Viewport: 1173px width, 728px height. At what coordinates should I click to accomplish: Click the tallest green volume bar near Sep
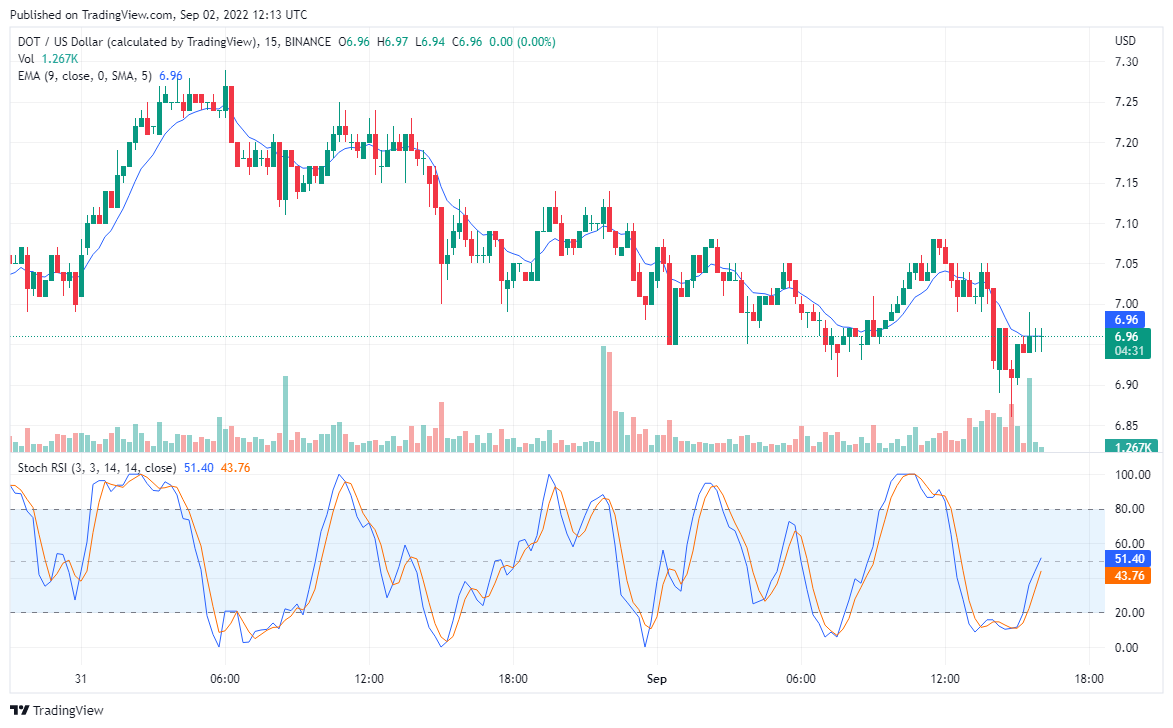coord(603,399)
